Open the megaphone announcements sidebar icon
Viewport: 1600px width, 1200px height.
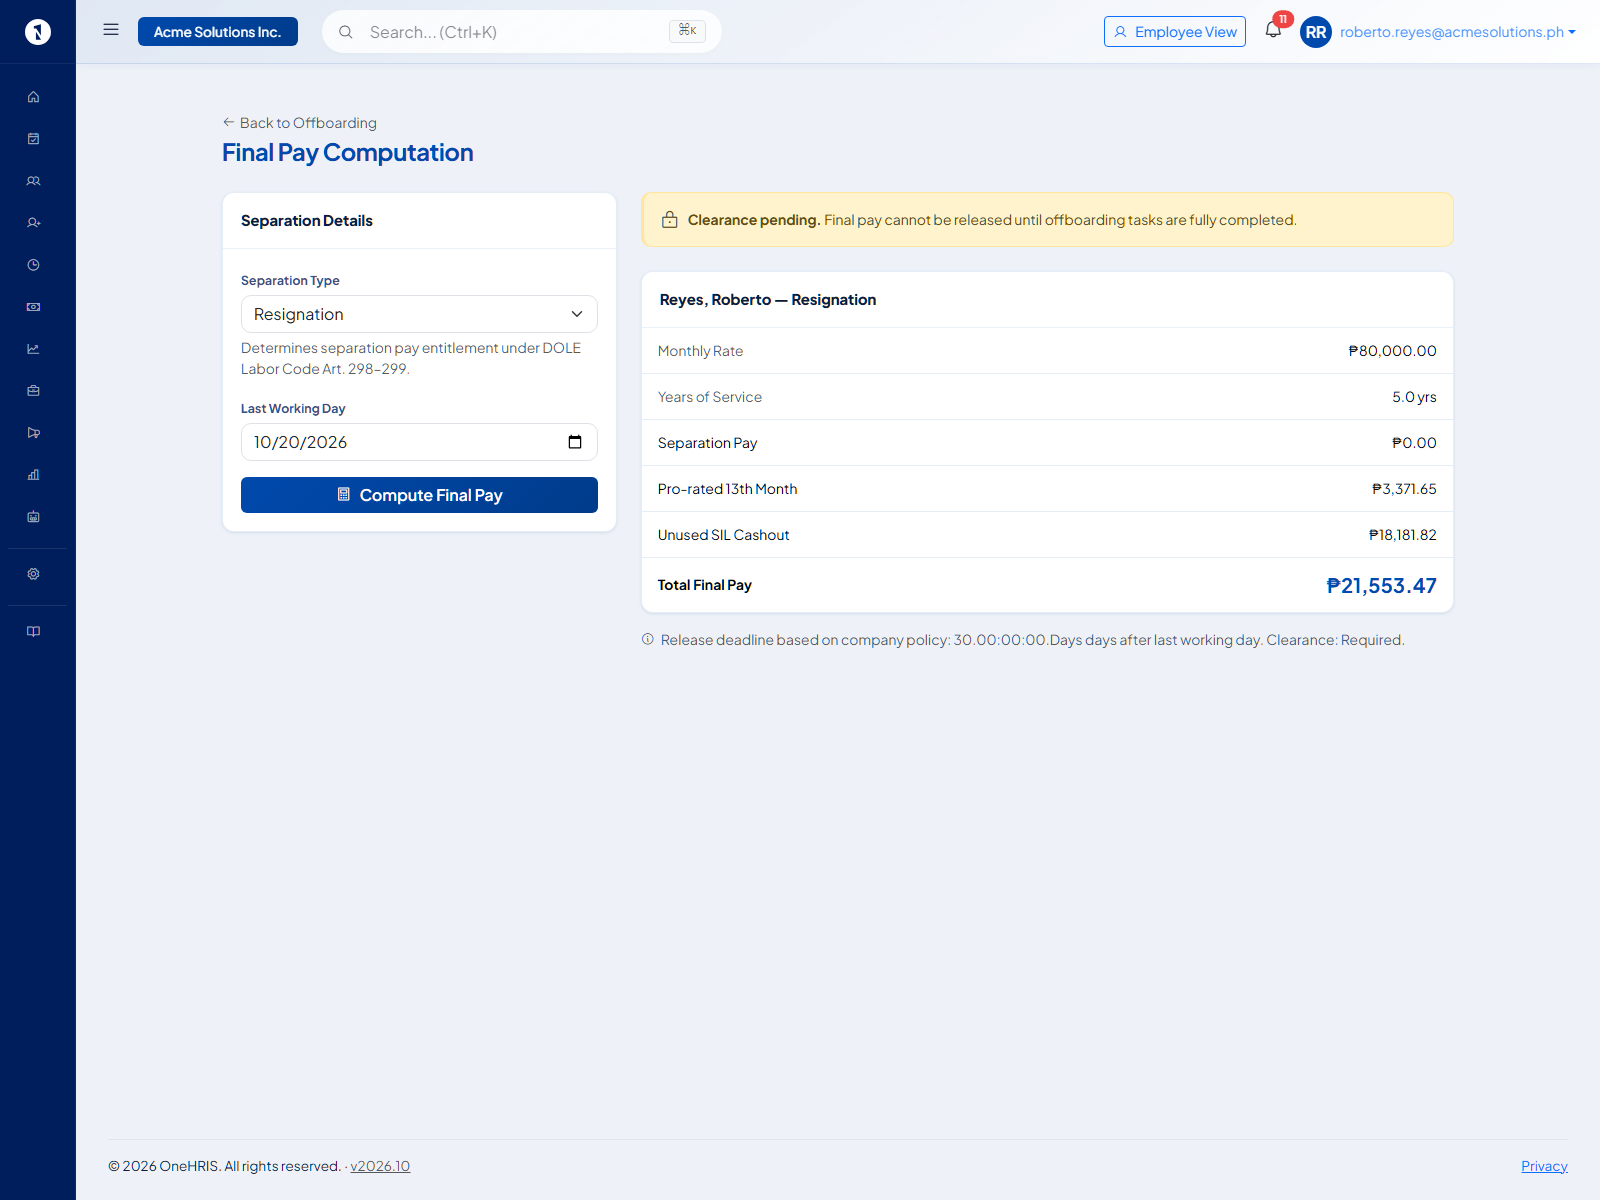tap(33, 433)
